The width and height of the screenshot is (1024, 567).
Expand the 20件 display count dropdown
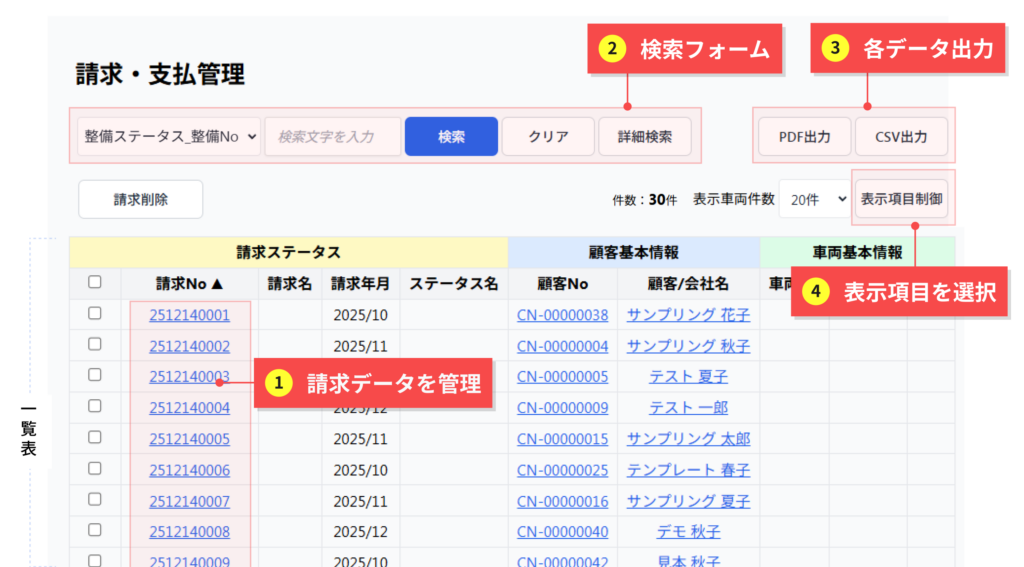(814, 200)
